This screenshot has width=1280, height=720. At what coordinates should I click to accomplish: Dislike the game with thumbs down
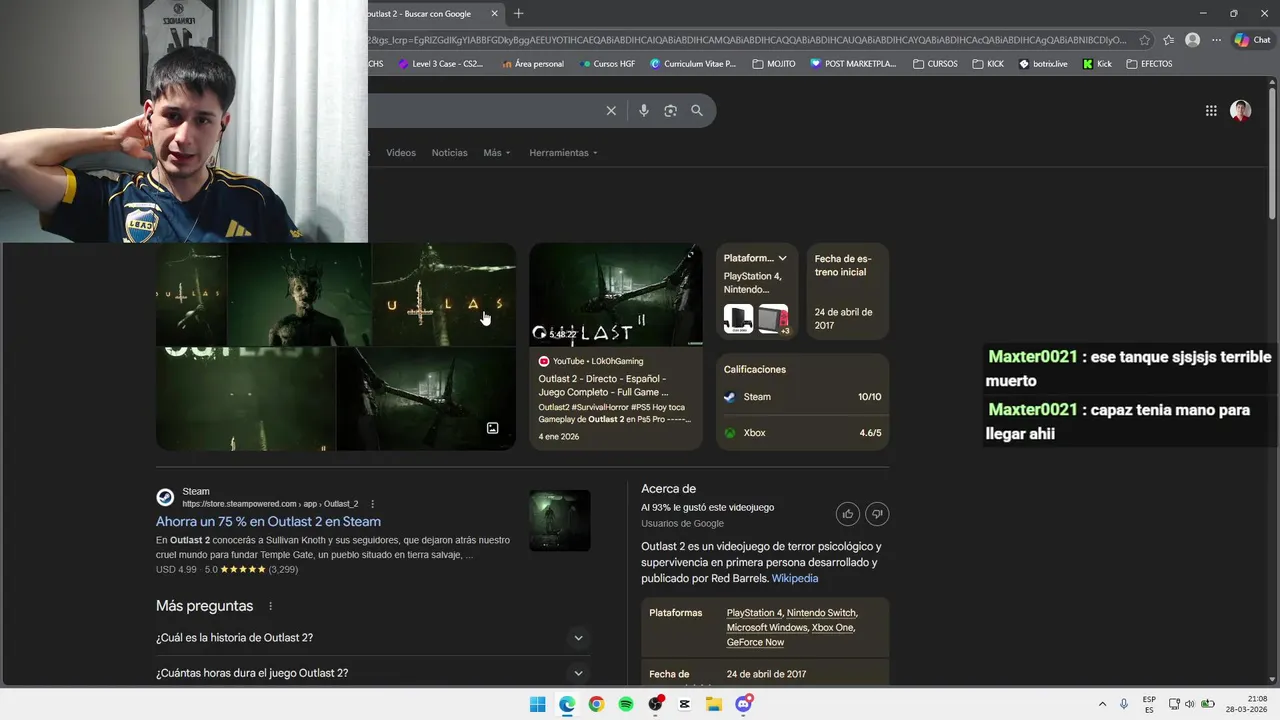[x=877, y=514]
